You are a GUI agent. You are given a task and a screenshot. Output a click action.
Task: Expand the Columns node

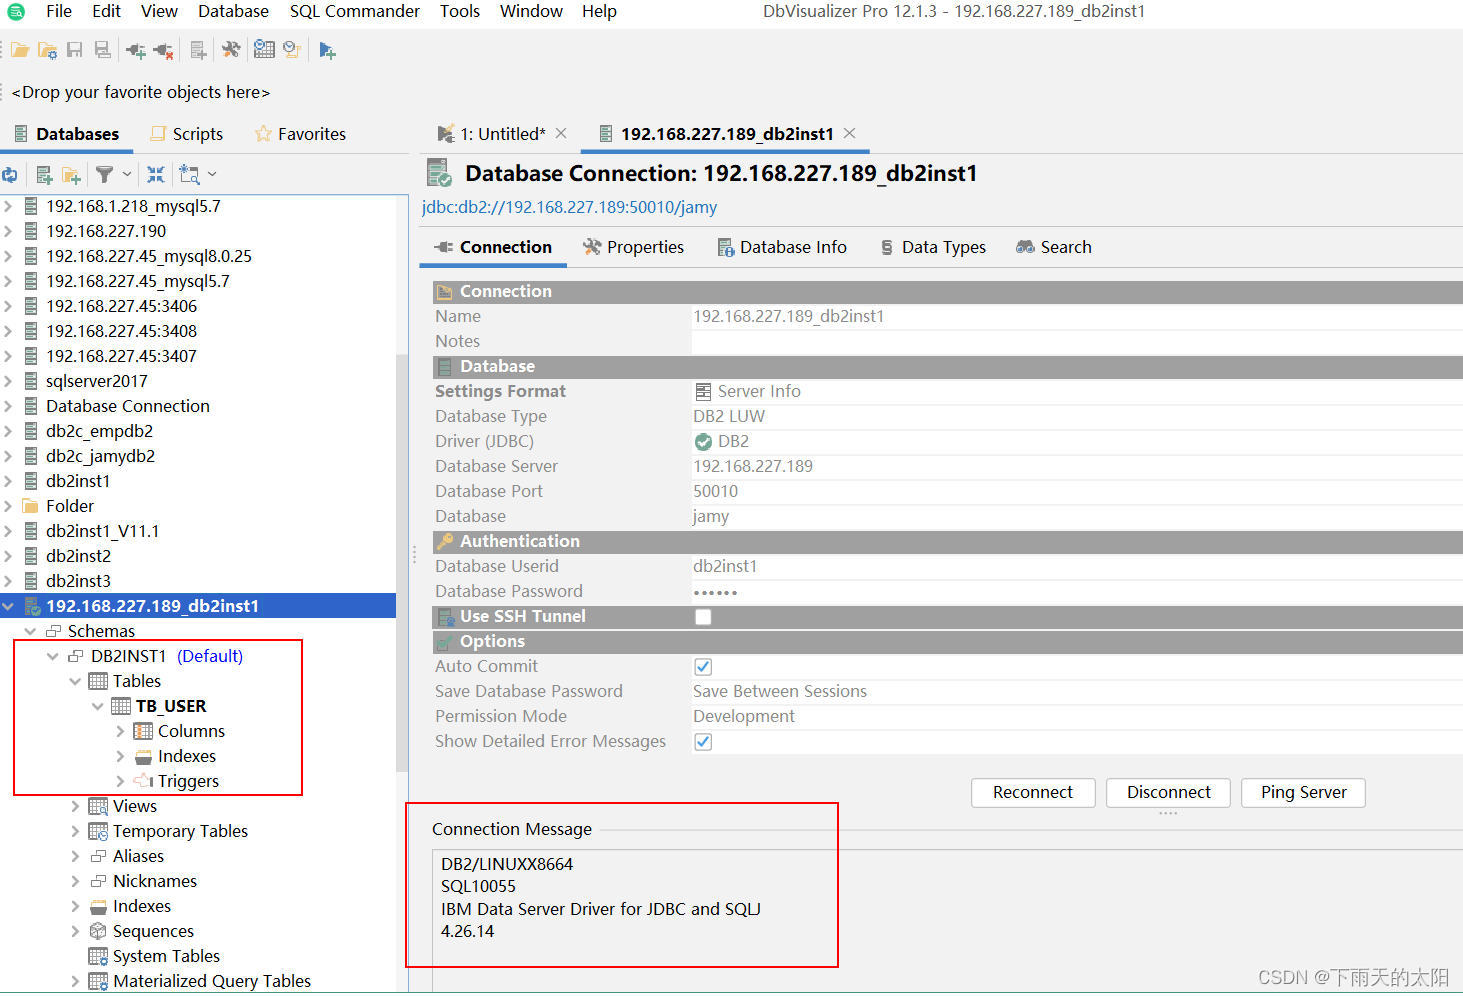pos(120,731)
